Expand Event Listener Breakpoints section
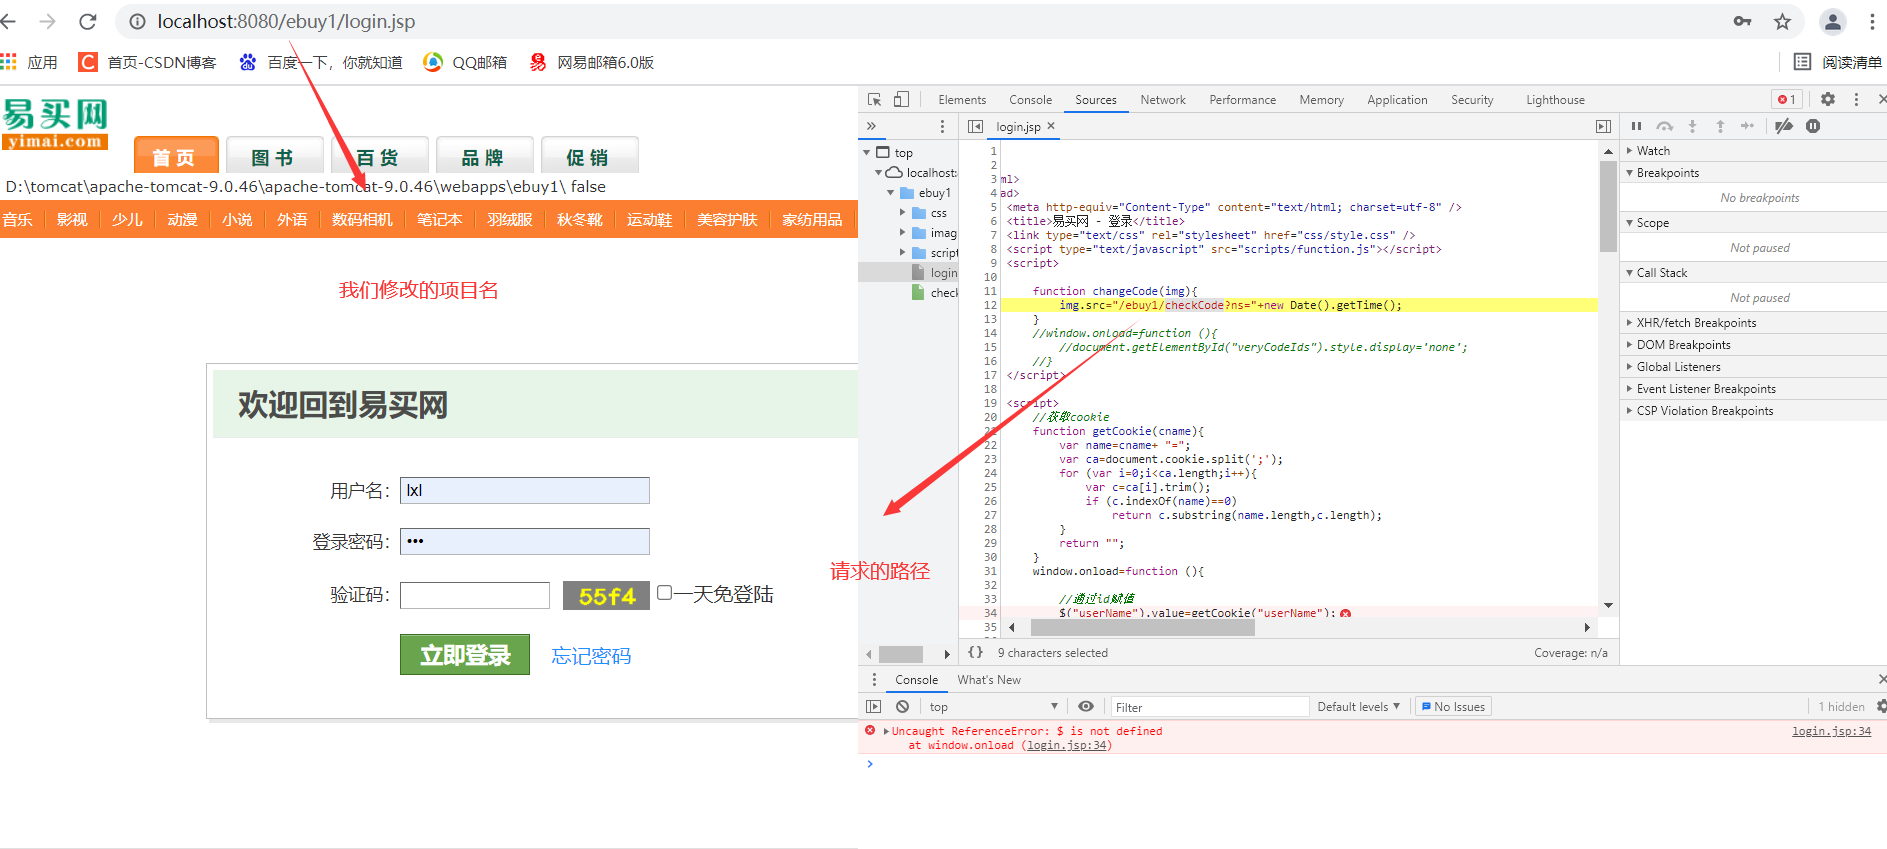This screenshot has height=849, width=1887. 1753,389
